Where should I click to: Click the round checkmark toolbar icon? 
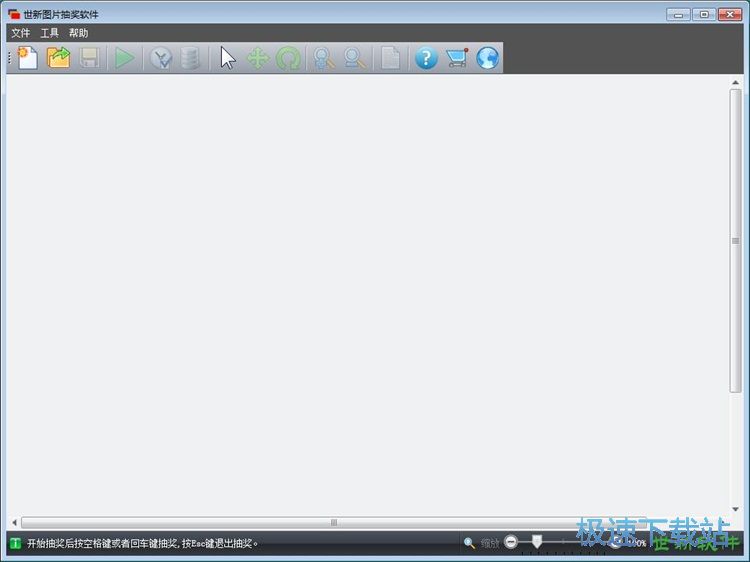(x=161, y=58)
